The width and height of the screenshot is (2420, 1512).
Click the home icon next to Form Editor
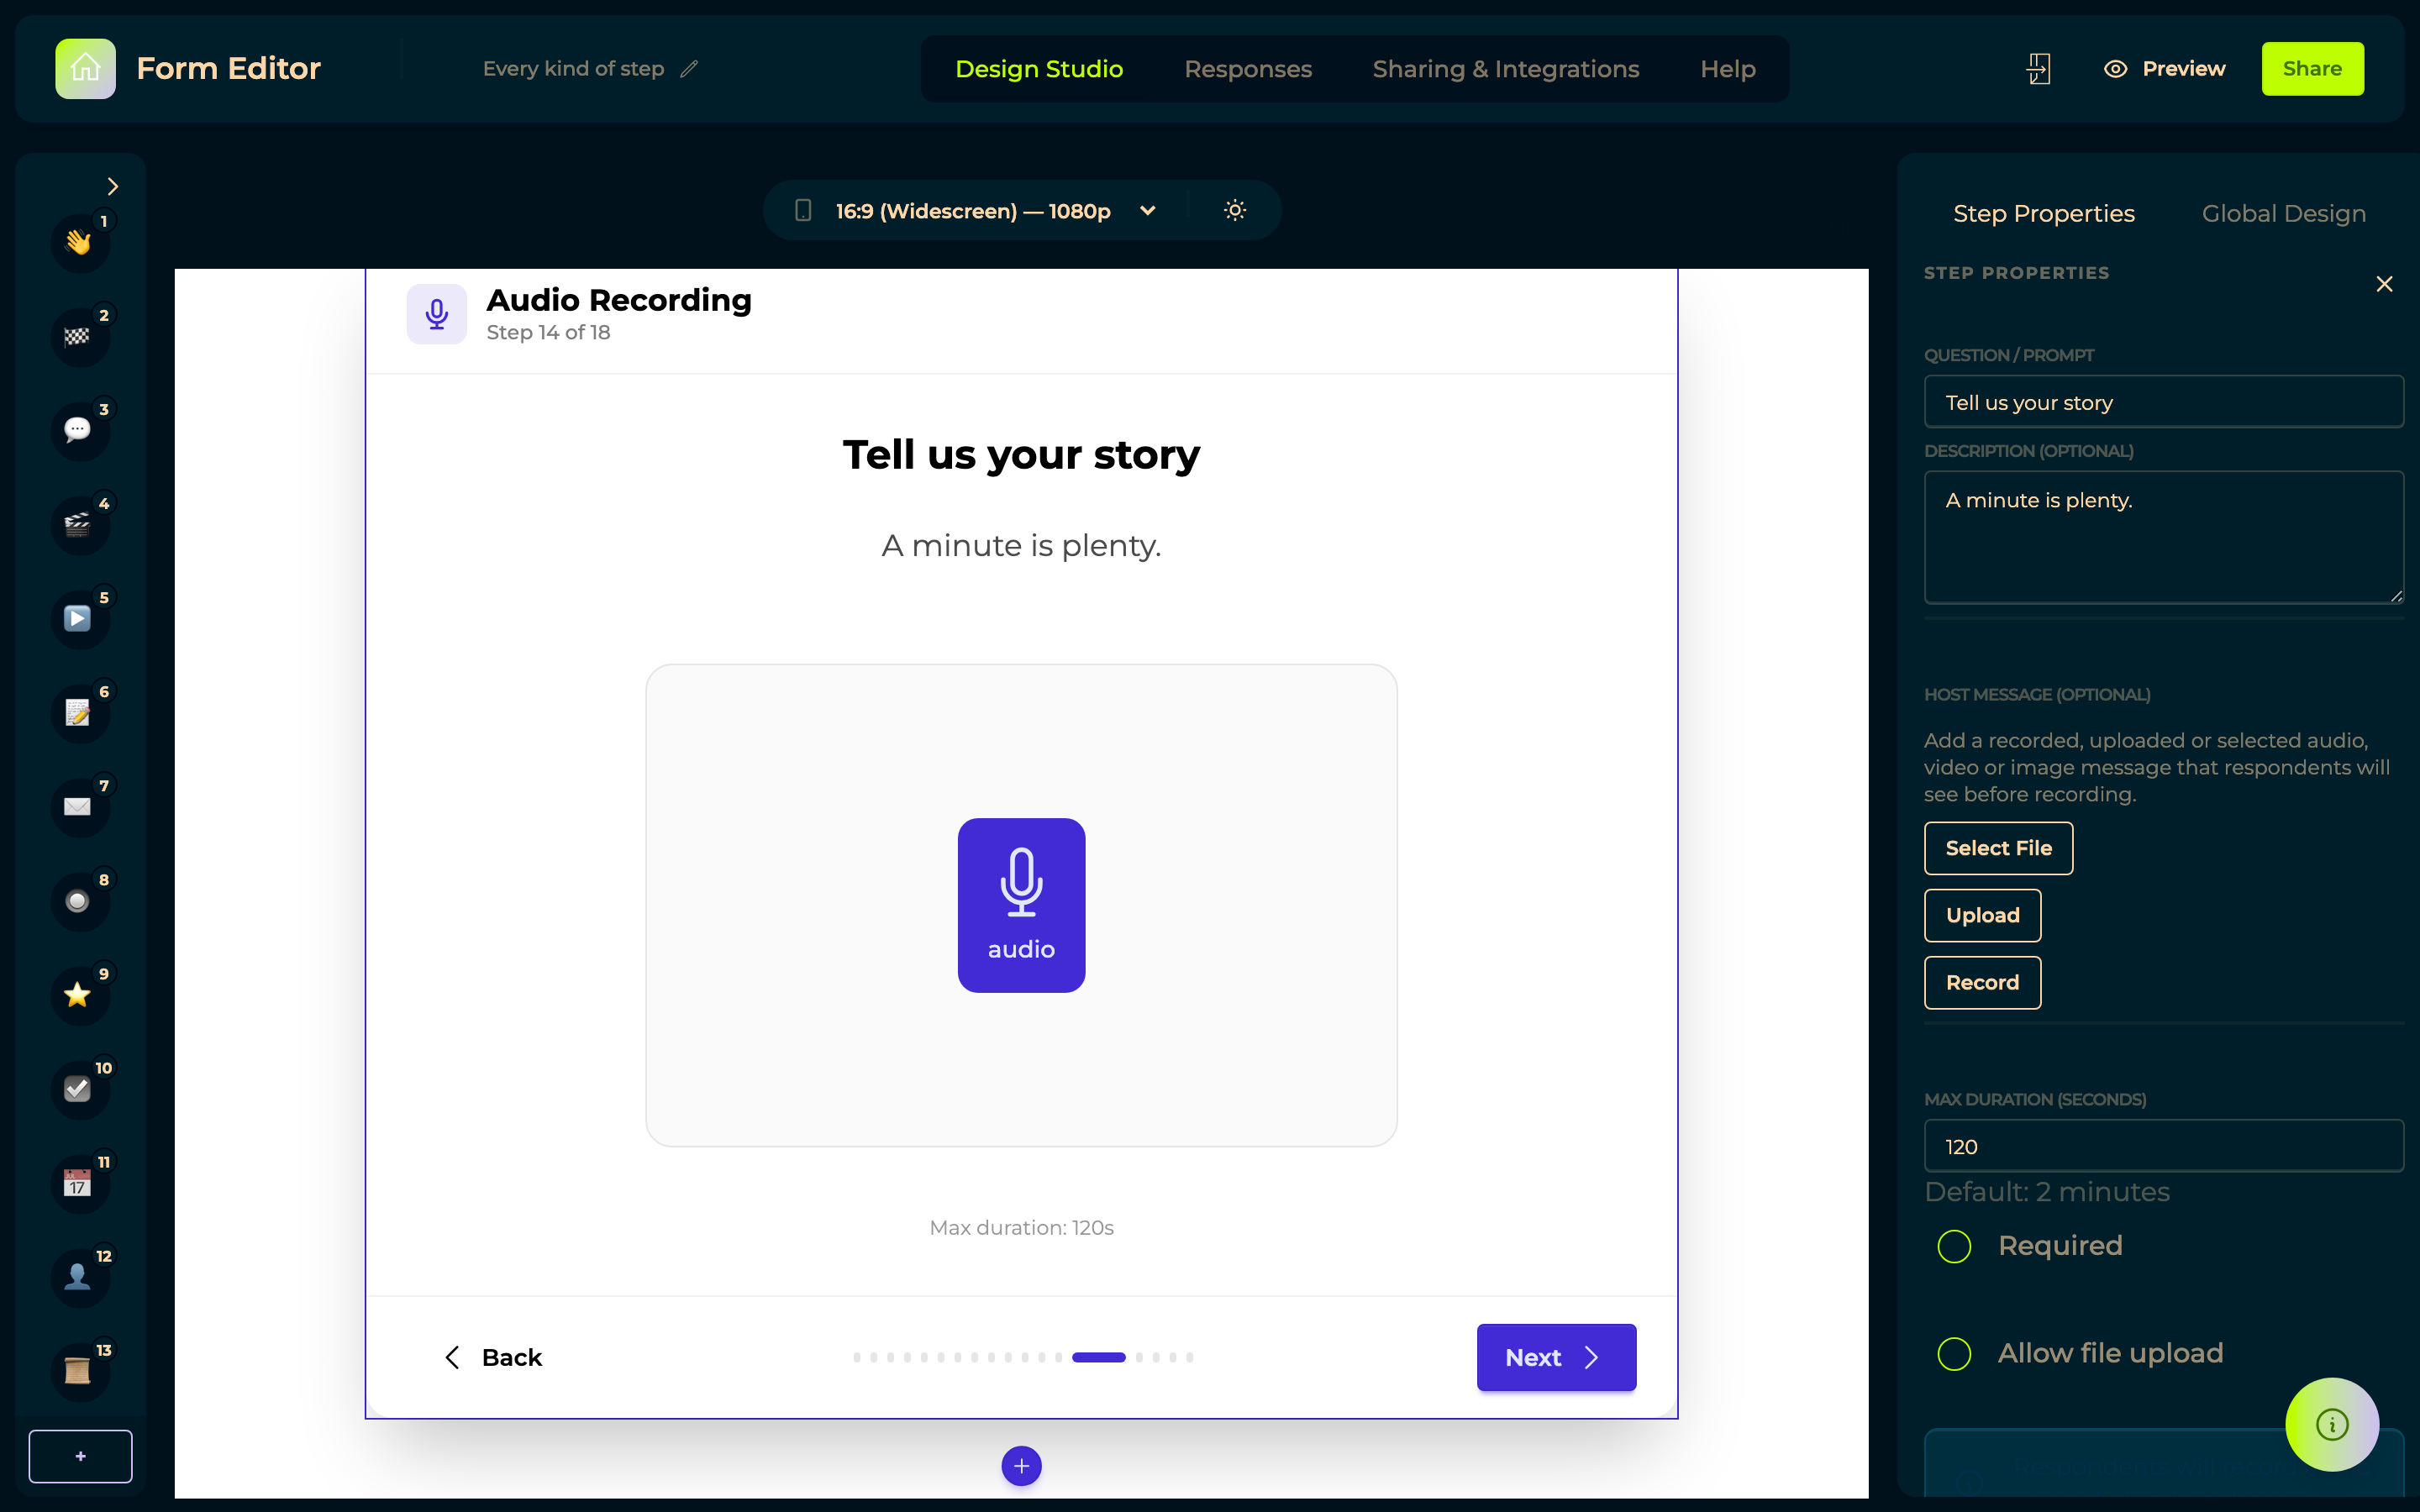[x=85, y=68]
